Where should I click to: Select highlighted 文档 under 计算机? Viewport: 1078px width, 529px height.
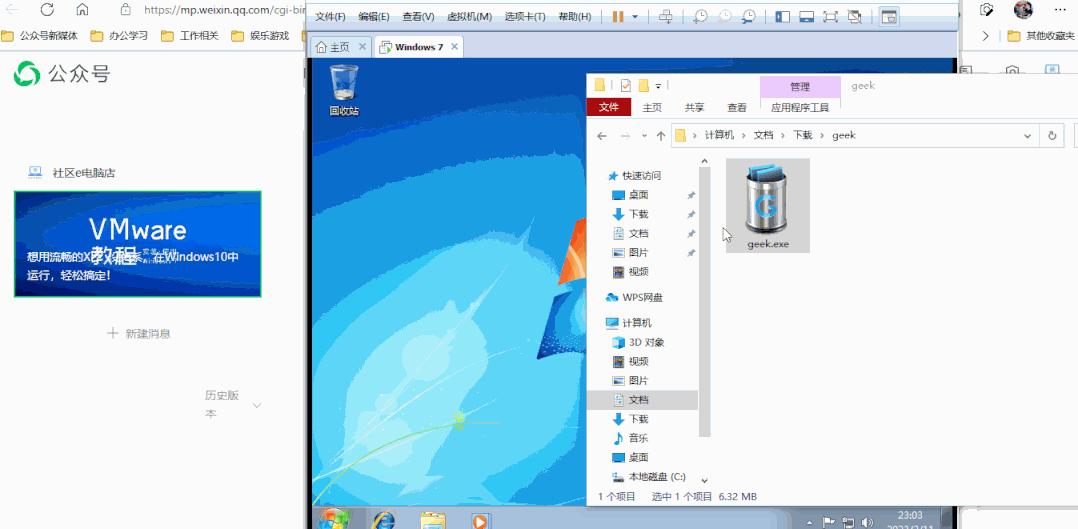[642, 400]
